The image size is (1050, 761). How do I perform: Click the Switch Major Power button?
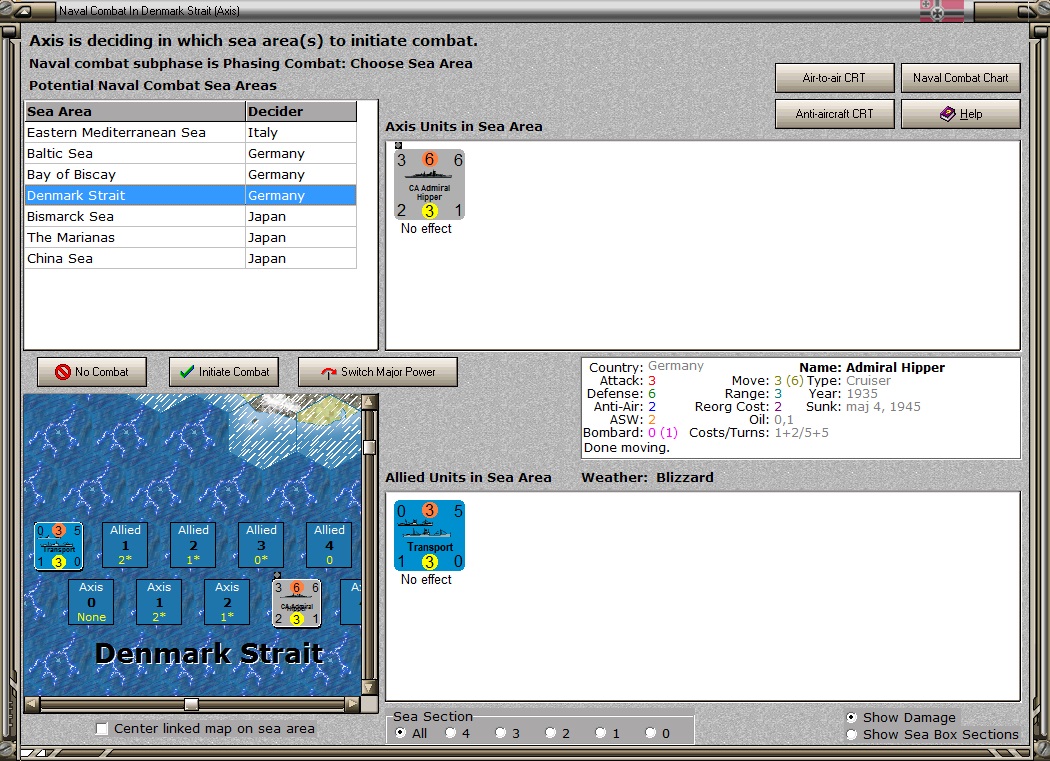(378, 372)
